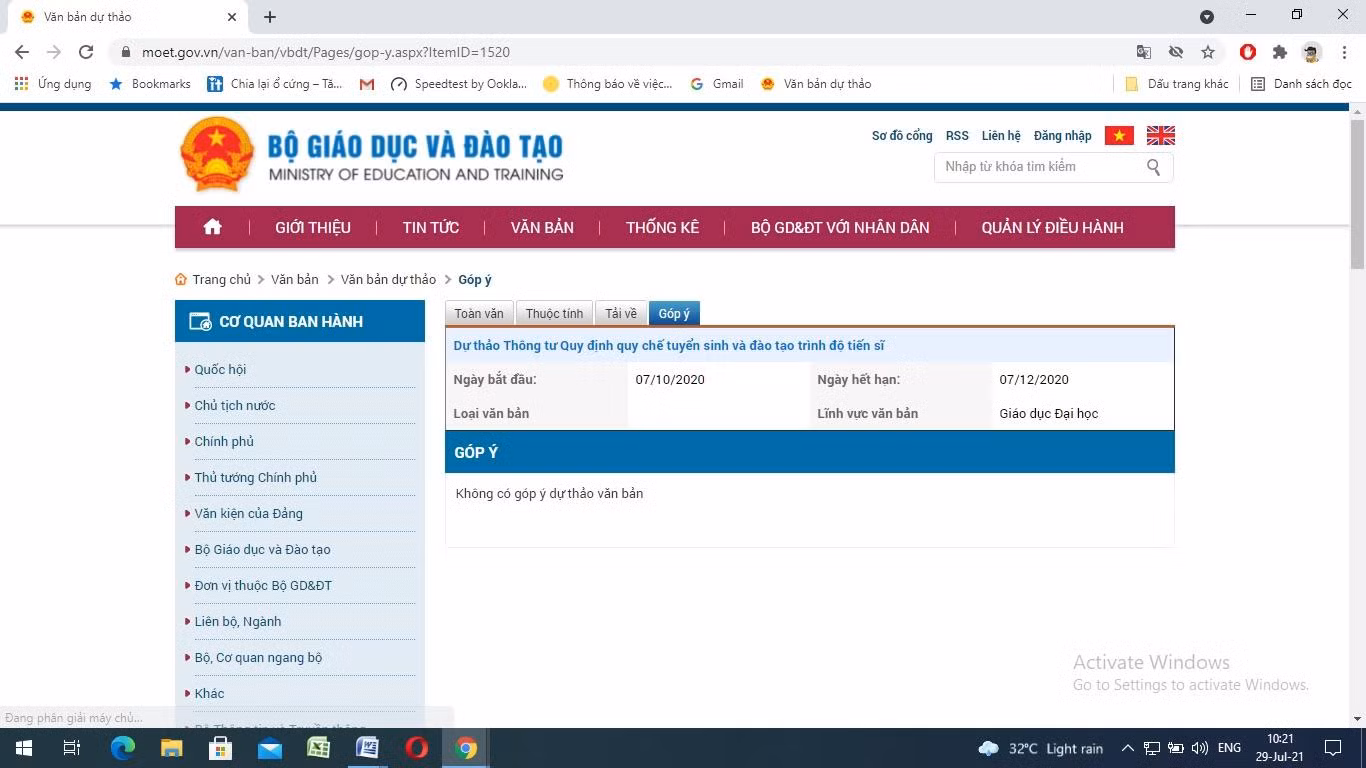Click the page vertical scrollbar
Screen dimensions: 1366x768
[x=1357, y=195]
